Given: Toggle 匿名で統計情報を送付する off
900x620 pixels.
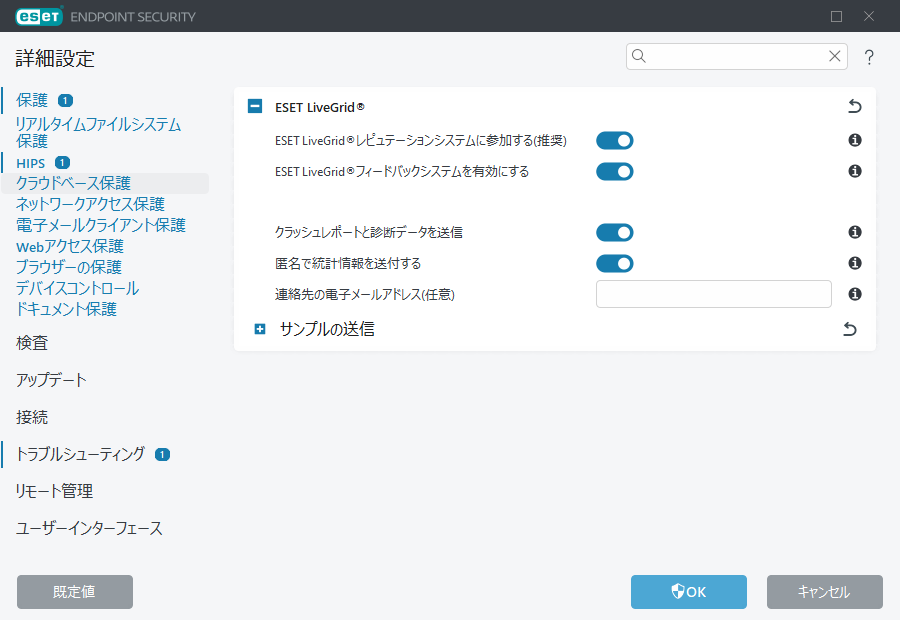Looking at the screenshot, I should tap(614, 263).
